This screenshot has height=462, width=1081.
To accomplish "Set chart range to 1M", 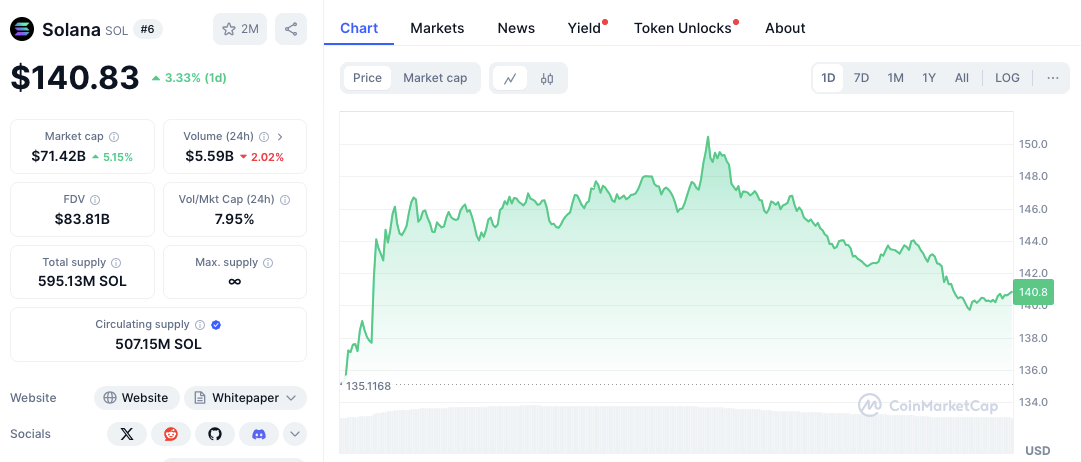I will [x=896, y=78].
